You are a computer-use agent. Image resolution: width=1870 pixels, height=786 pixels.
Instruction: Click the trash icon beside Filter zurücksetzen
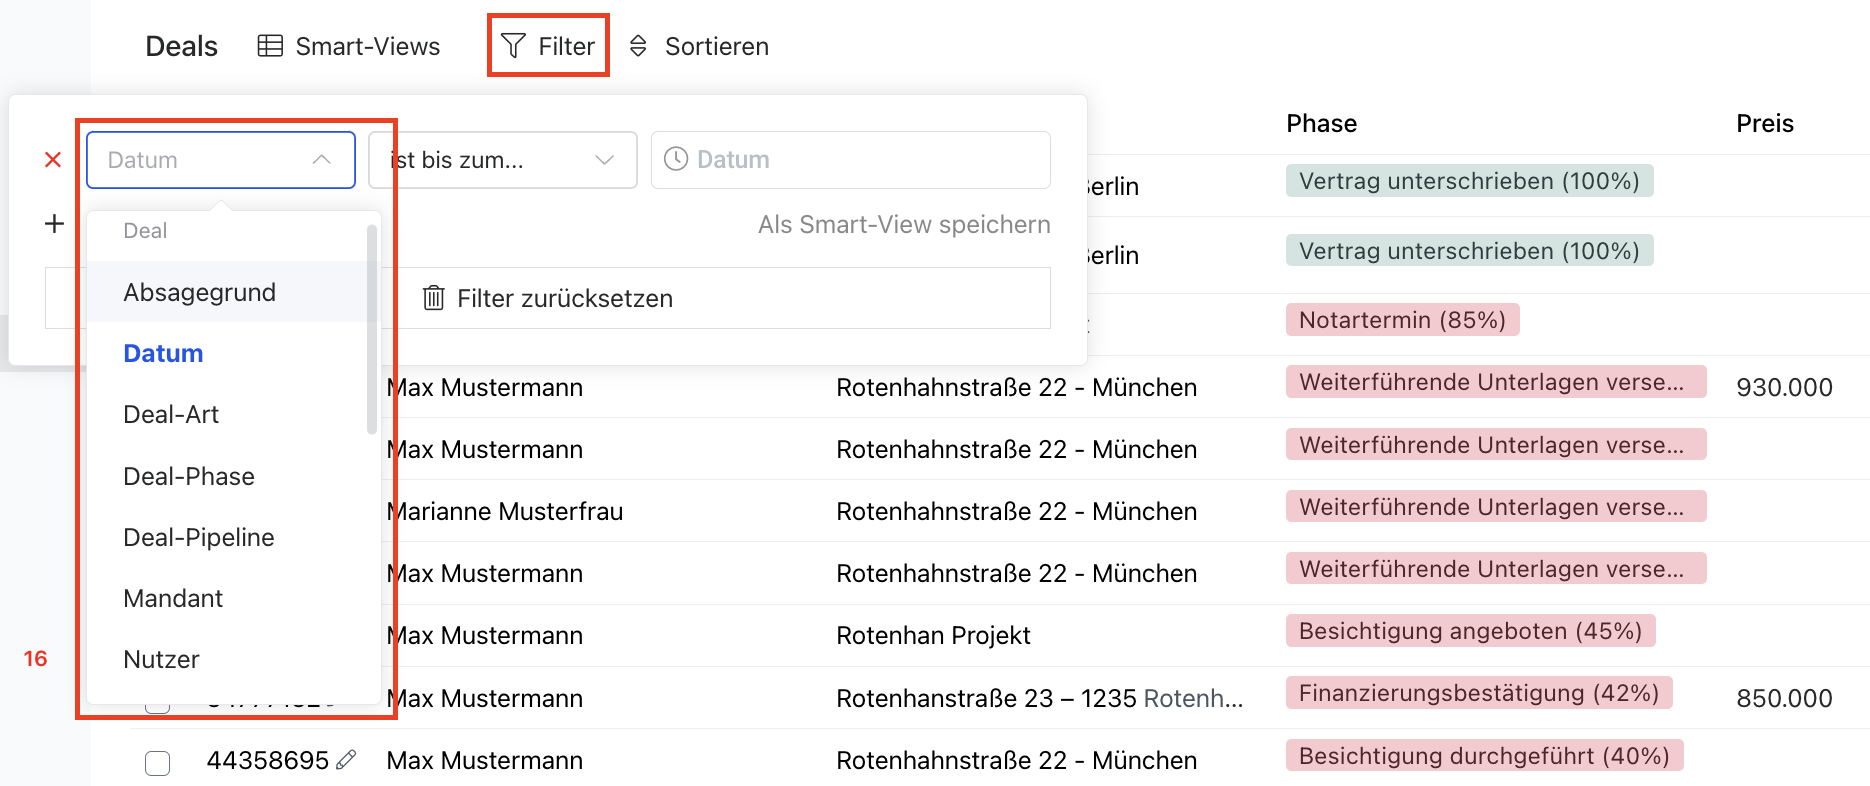(433, 298)
